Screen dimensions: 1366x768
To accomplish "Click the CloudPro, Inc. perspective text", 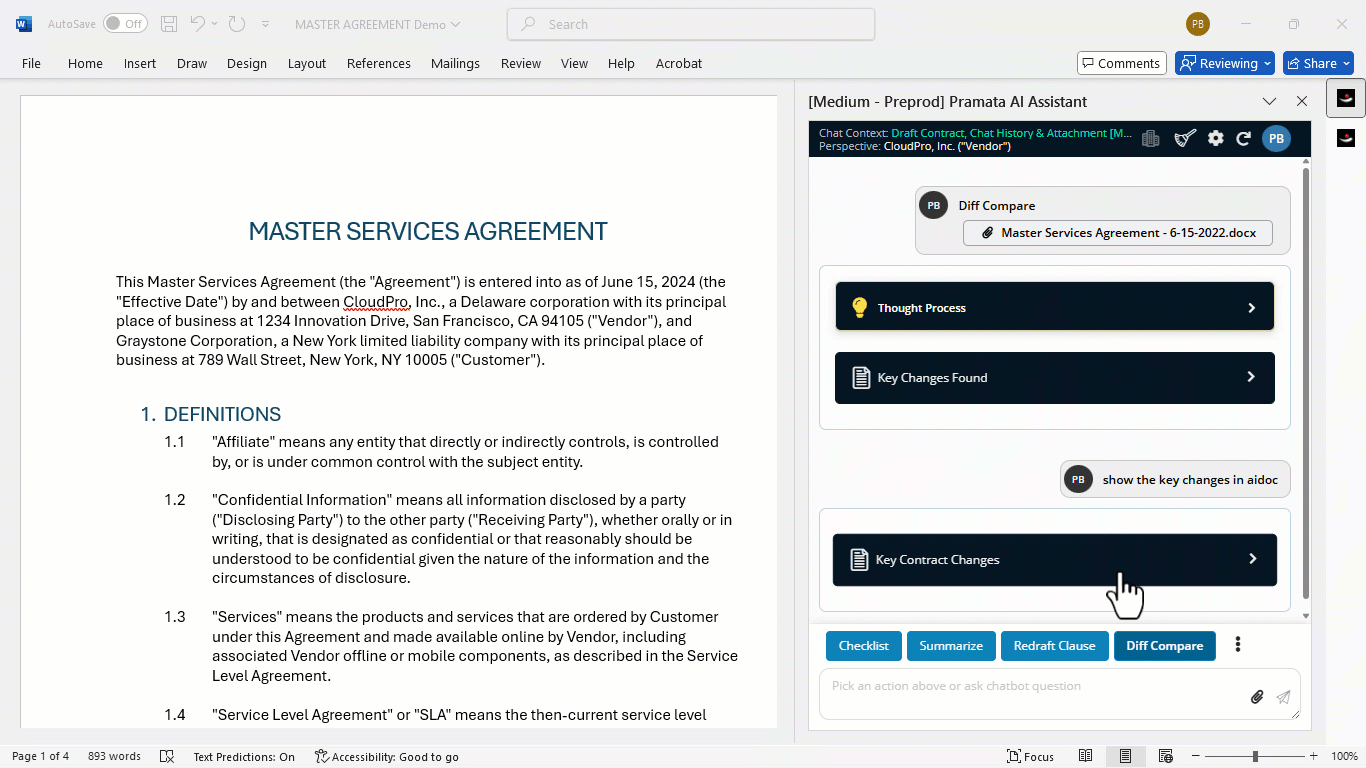I will [947, 146].
